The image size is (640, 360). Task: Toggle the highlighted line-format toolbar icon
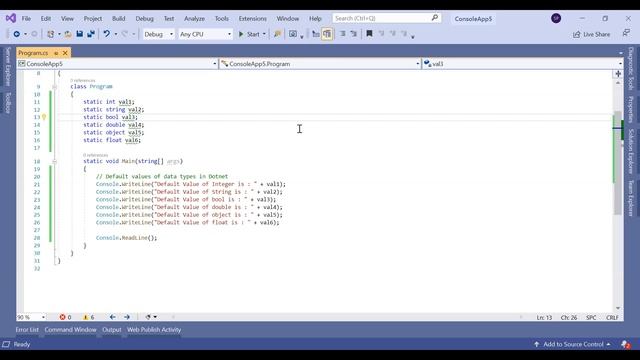coord(327,34)
